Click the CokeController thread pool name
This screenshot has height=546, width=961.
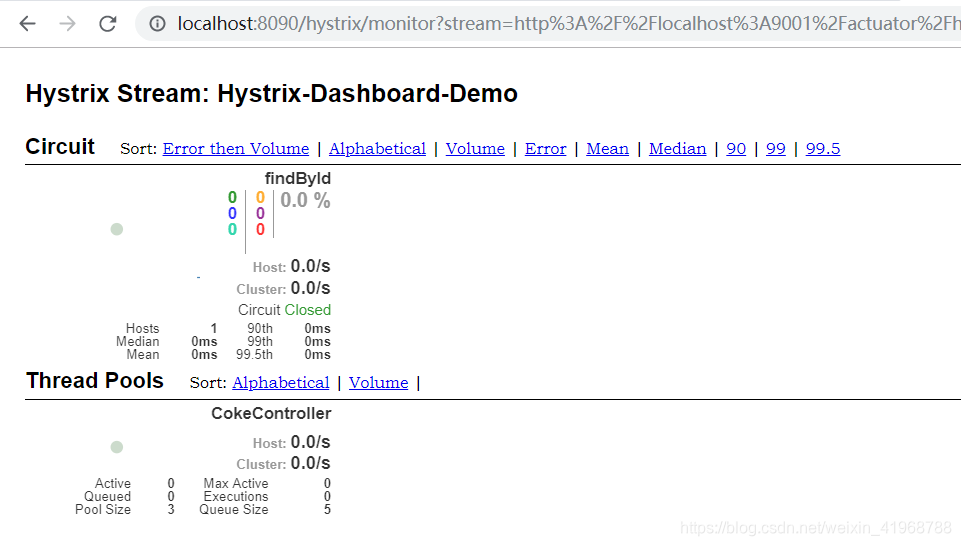coord(271,414)
